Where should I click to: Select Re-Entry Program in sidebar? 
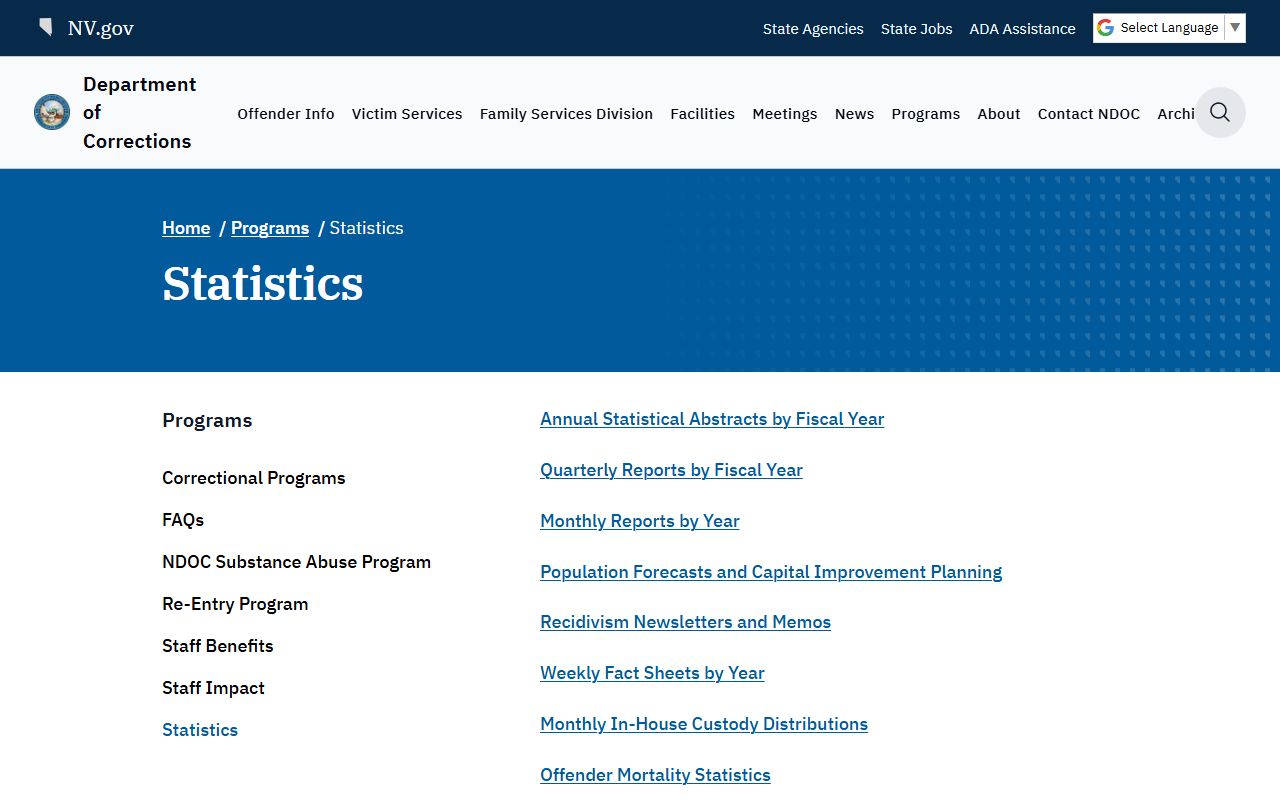tap(235, 604)
